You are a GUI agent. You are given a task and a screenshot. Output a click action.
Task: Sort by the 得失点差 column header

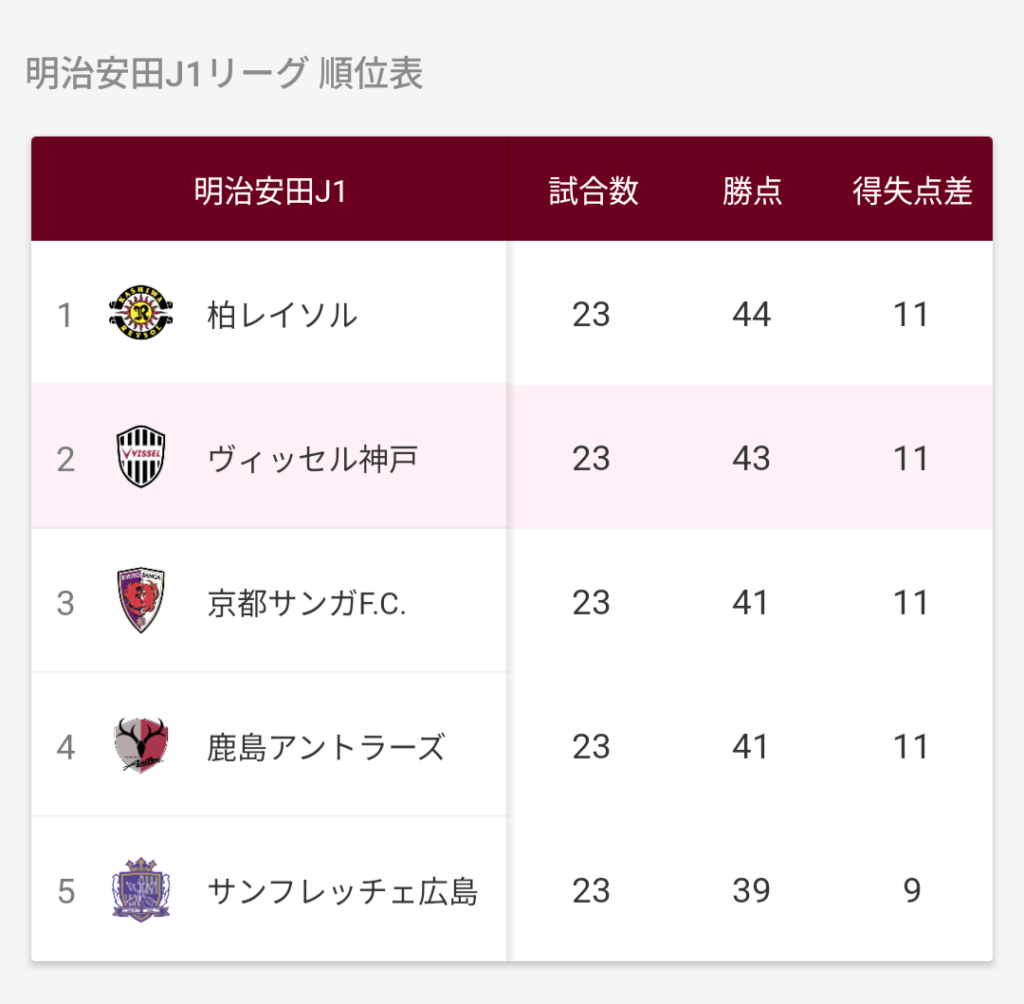[x=912, y=191]
